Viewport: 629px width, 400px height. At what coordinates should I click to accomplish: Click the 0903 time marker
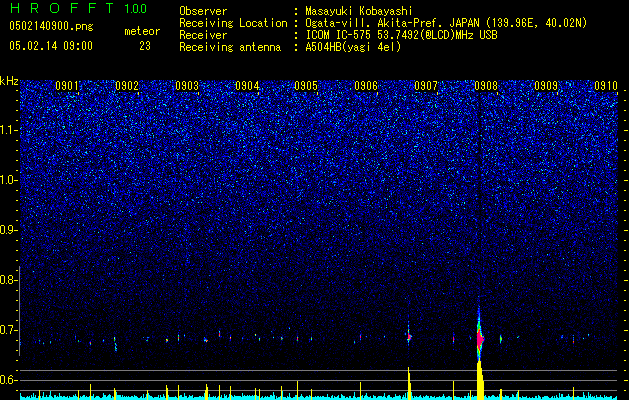(187, 86)
